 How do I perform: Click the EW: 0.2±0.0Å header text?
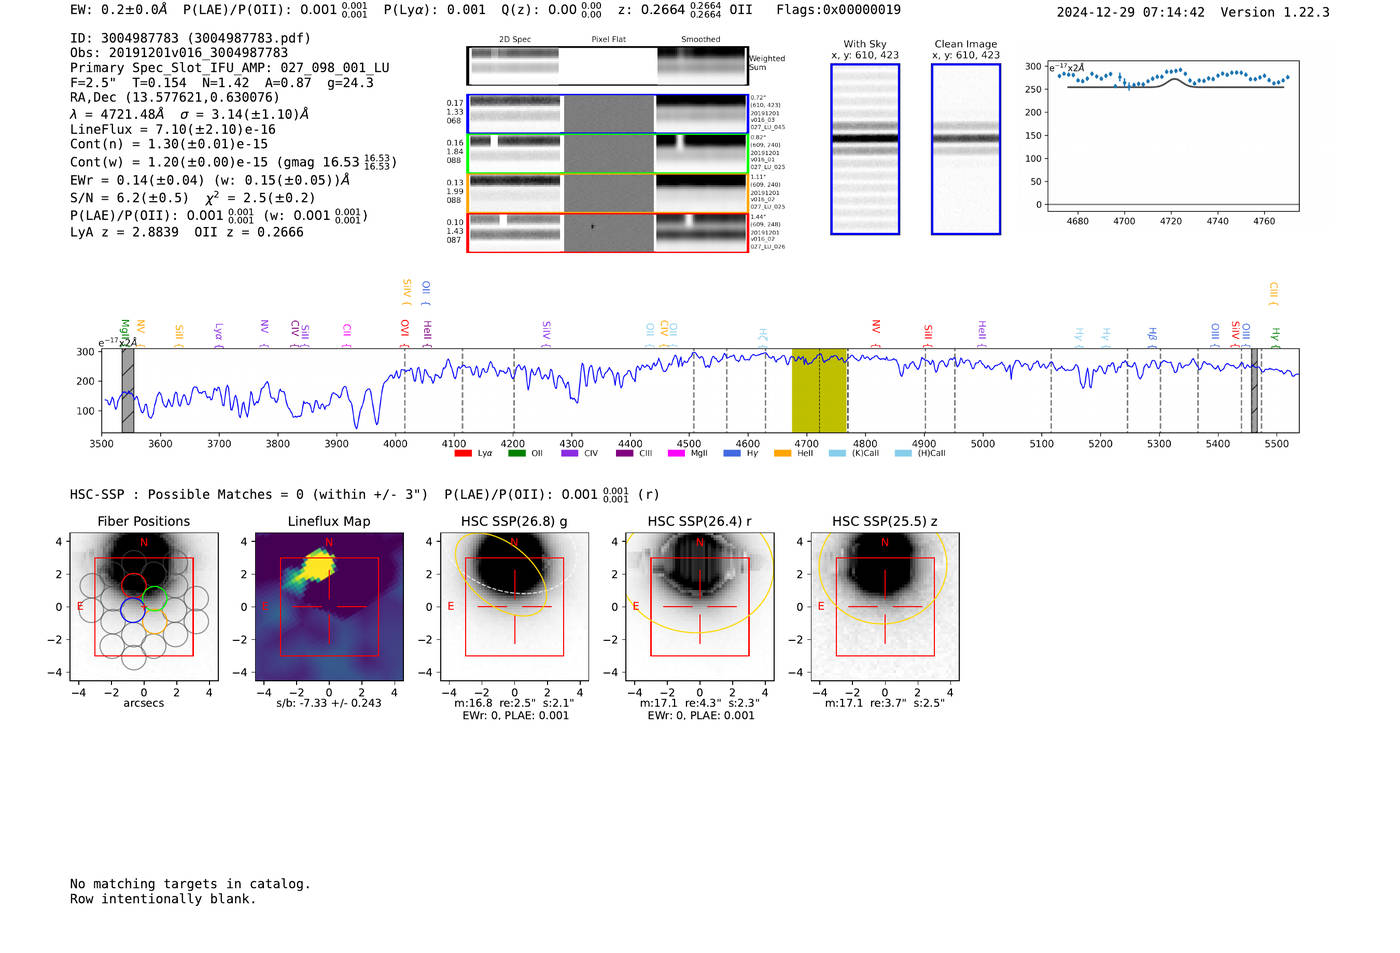[x=119, y=10]
